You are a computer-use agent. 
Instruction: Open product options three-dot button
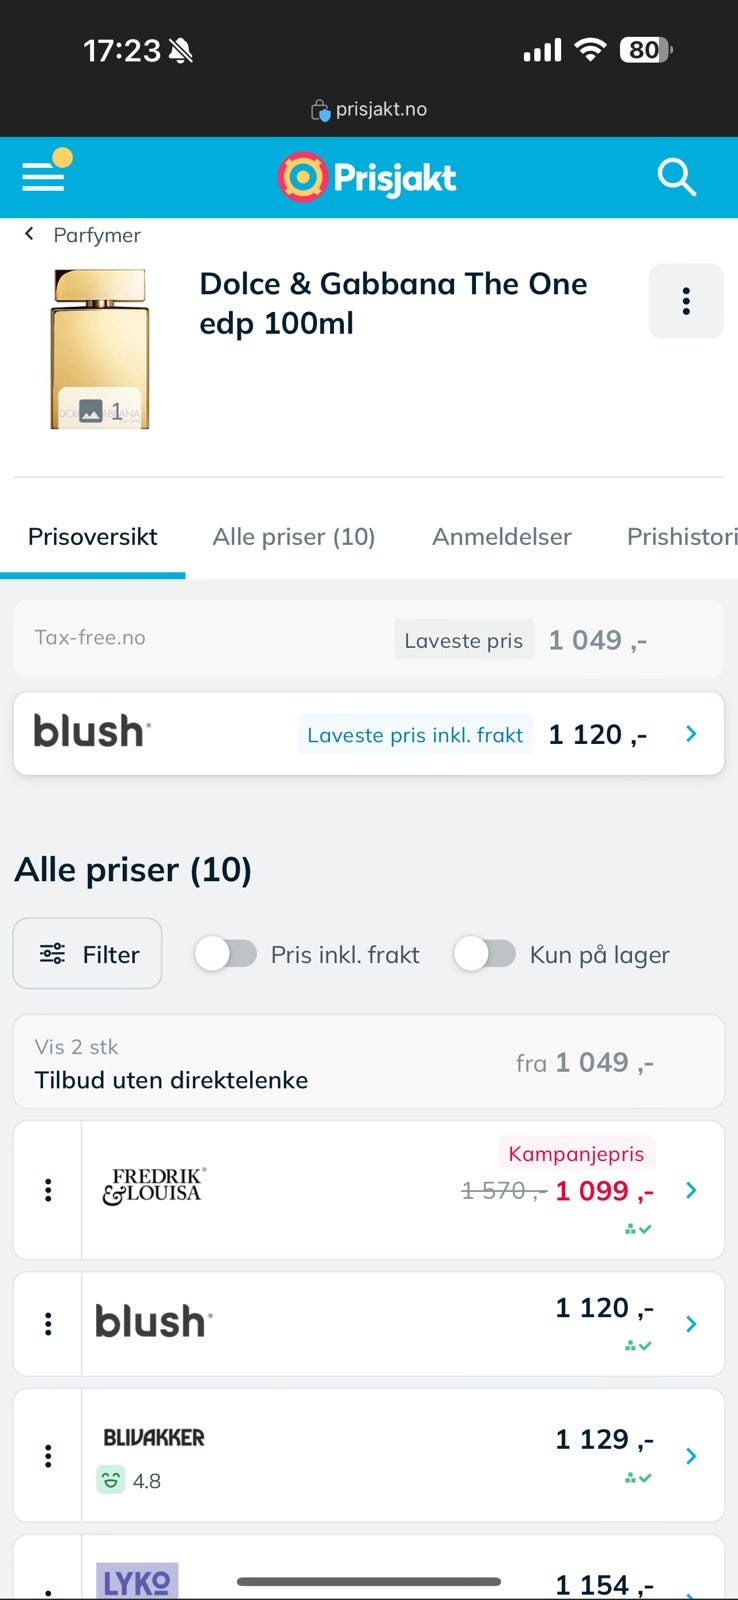pos(686,301)
